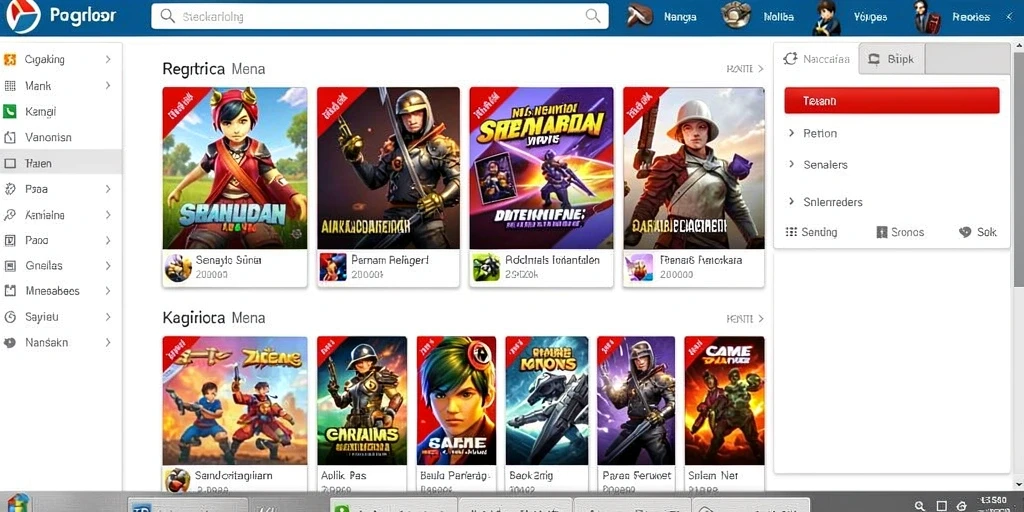Click the orange Cigaking sidebar icon

point(9,59)
